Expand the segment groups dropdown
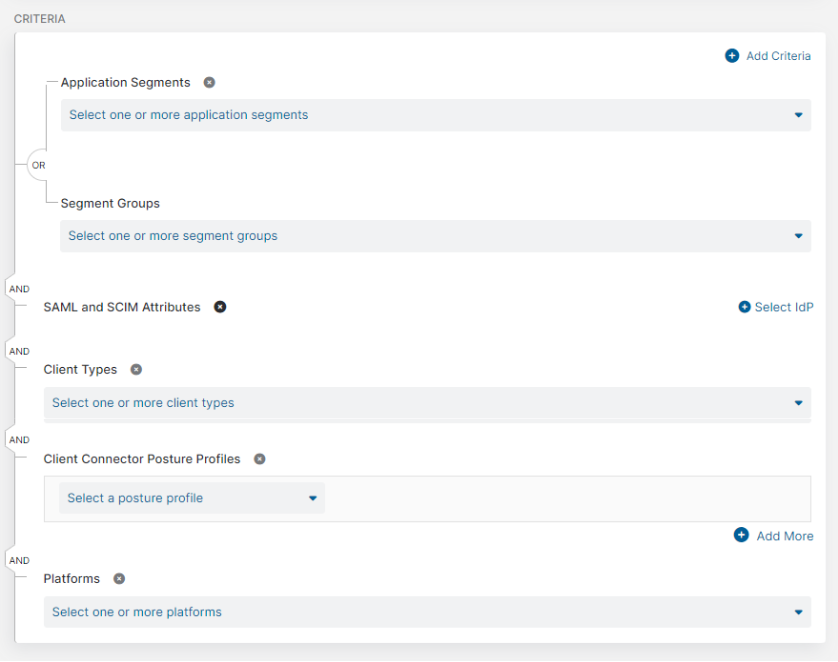 coord(435,236)
